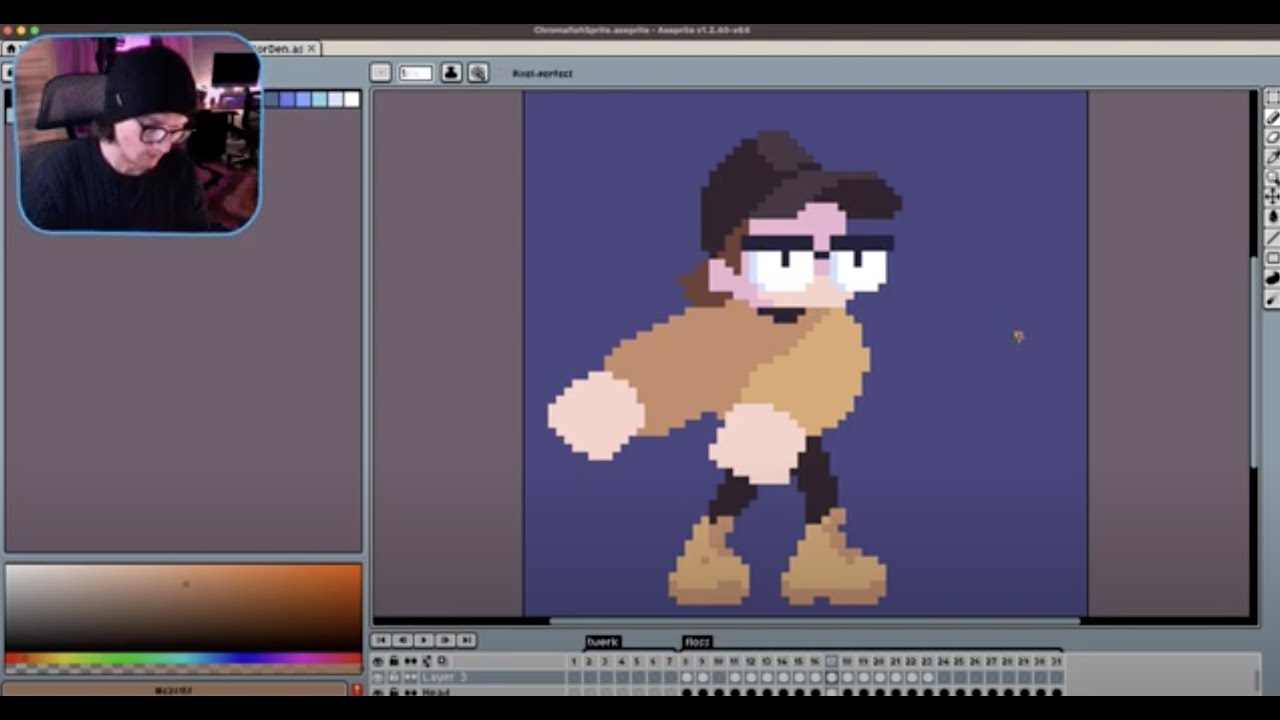Select frame 17 in timeline header

831,661
